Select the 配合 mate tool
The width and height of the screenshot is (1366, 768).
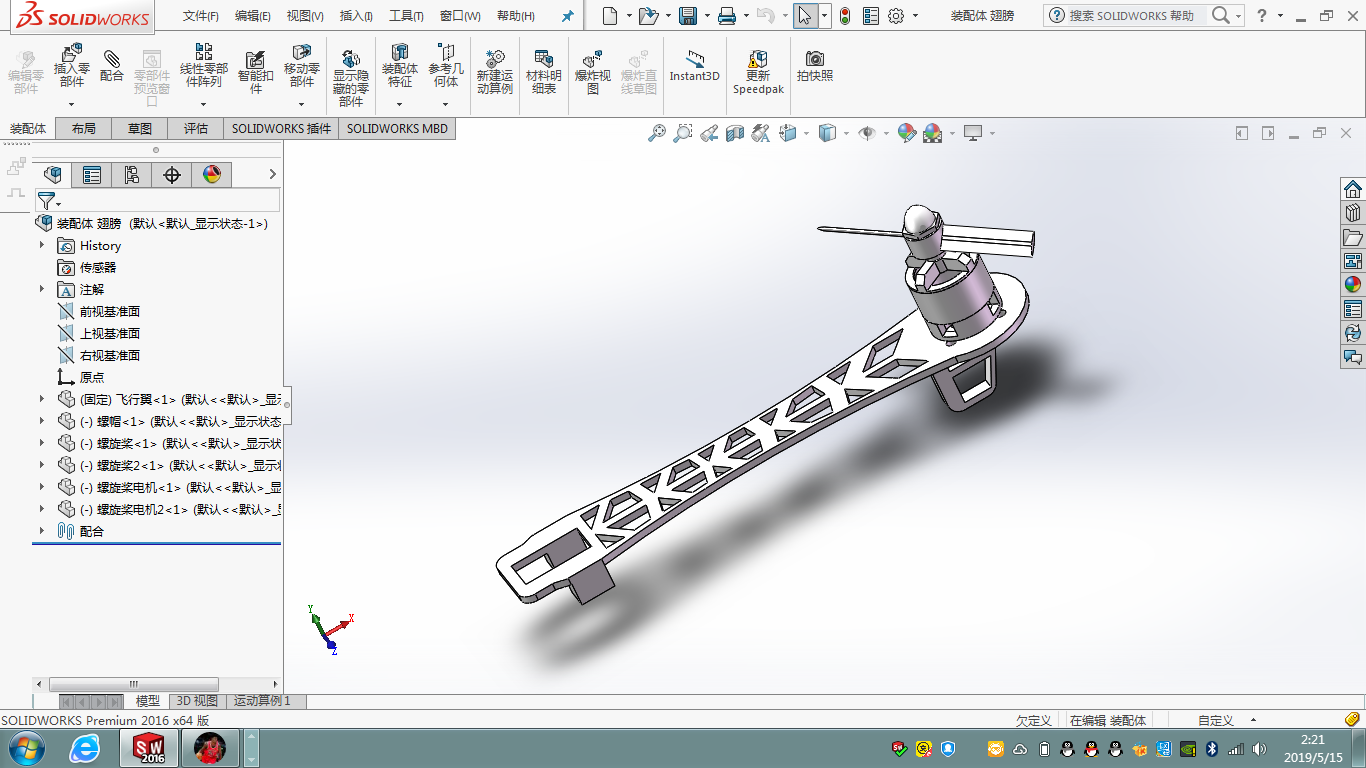pos(112,66)
